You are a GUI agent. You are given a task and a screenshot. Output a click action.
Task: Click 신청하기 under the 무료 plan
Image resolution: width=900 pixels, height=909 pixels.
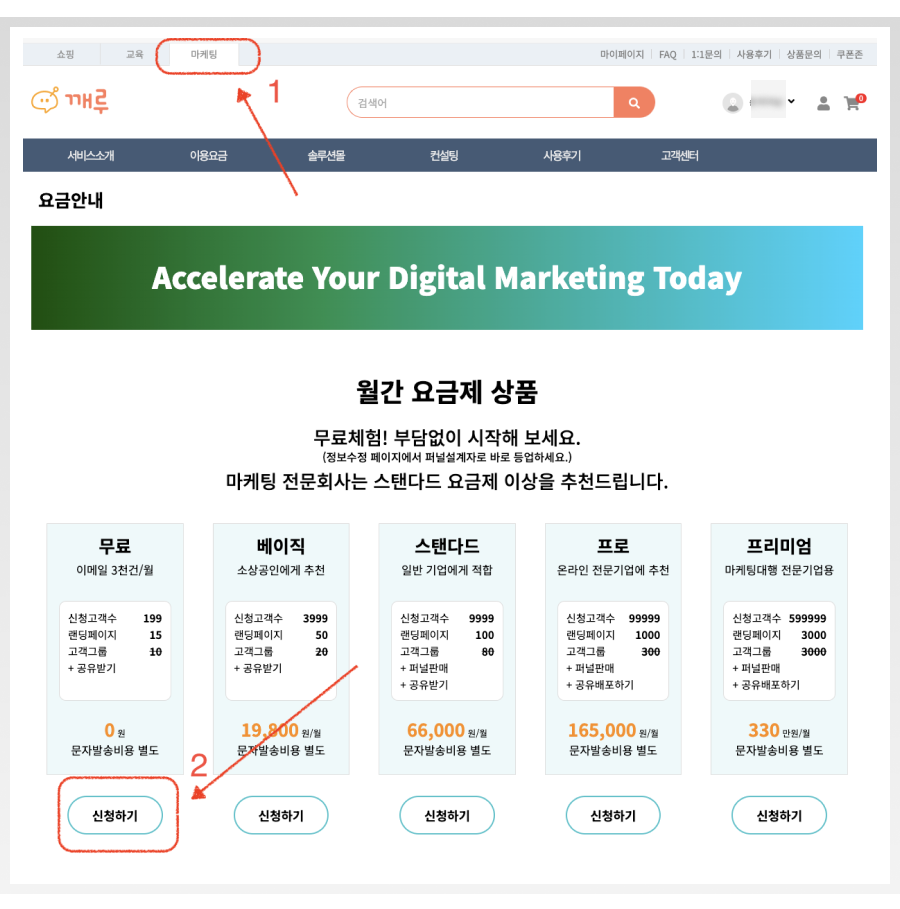point(115,816)
